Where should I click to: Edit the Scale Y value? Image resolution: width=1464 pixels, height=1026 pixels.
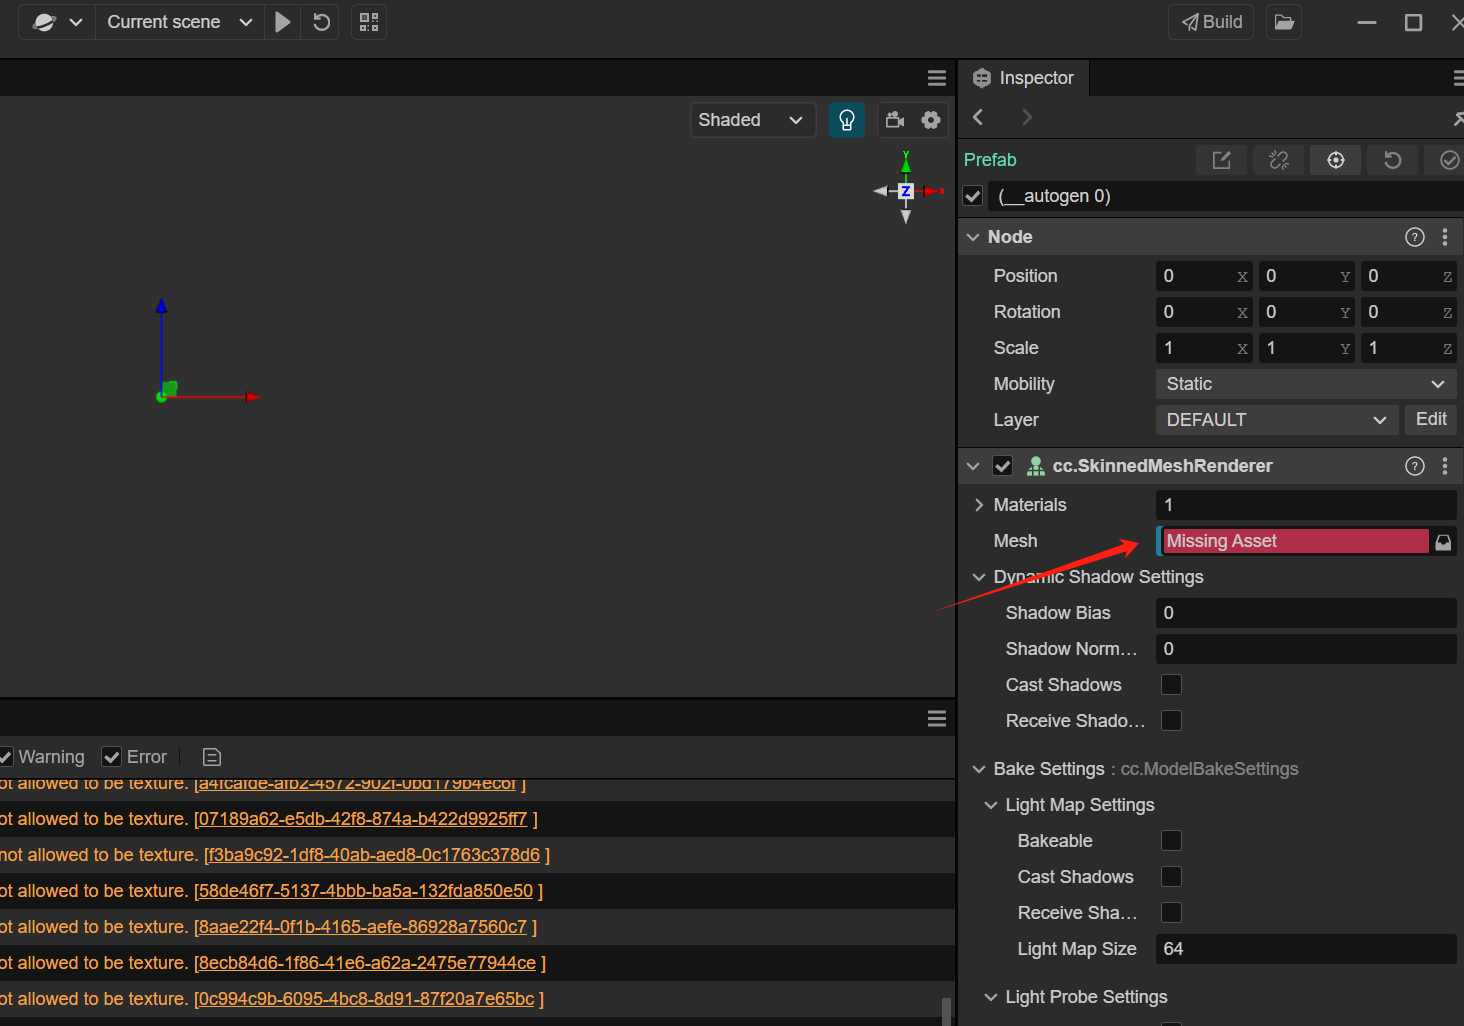point(1307,348)
